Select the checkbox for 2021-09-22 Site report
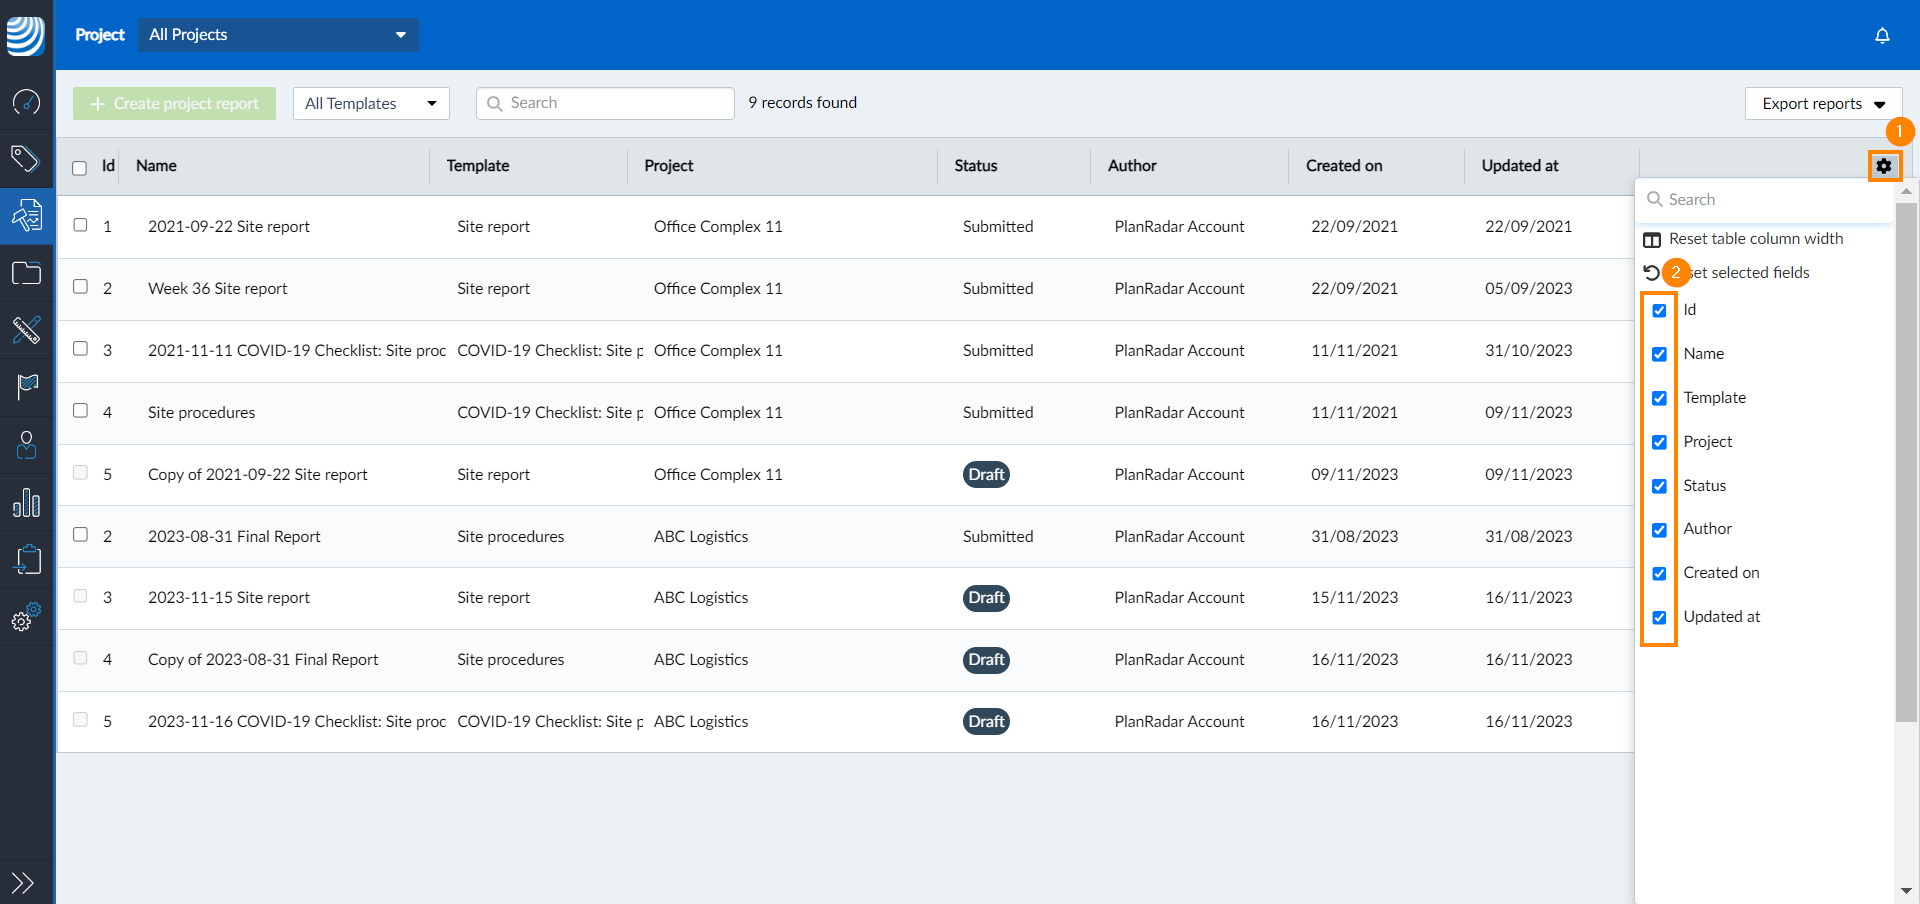 (80, 225)
